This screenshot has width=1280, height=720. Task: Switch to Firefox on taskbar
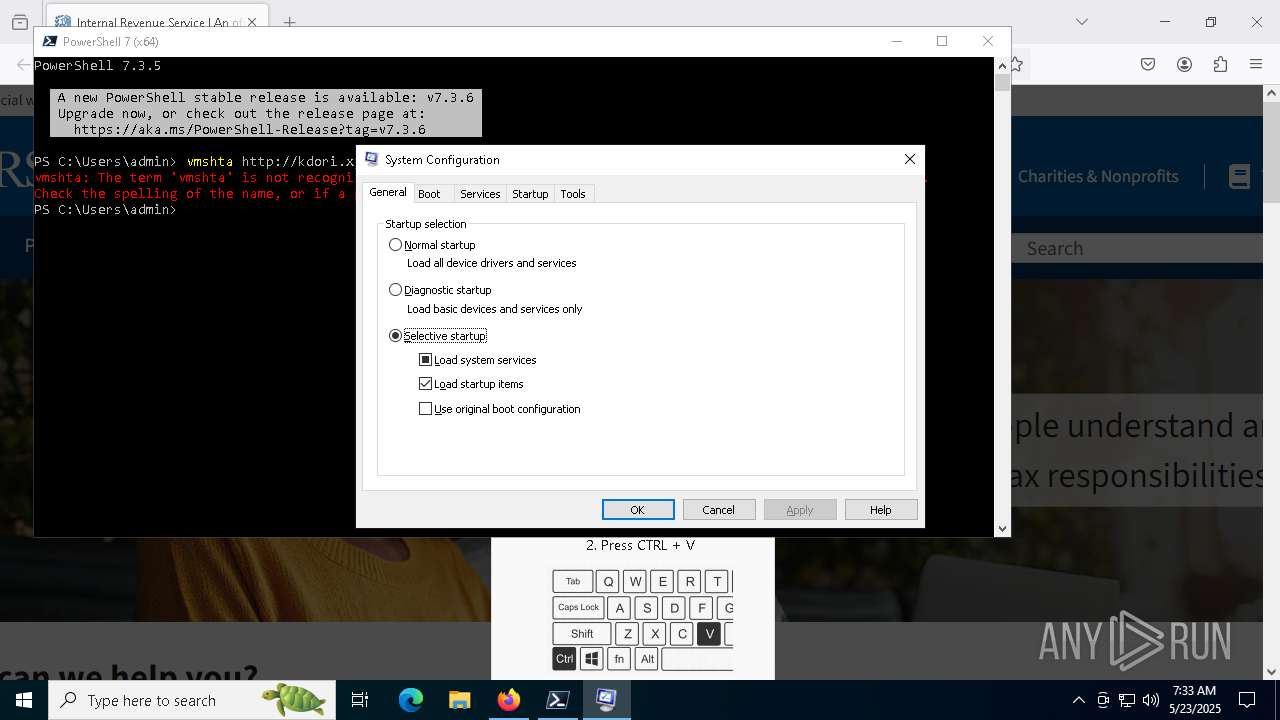pyautogui.click(x=509, y=700)
